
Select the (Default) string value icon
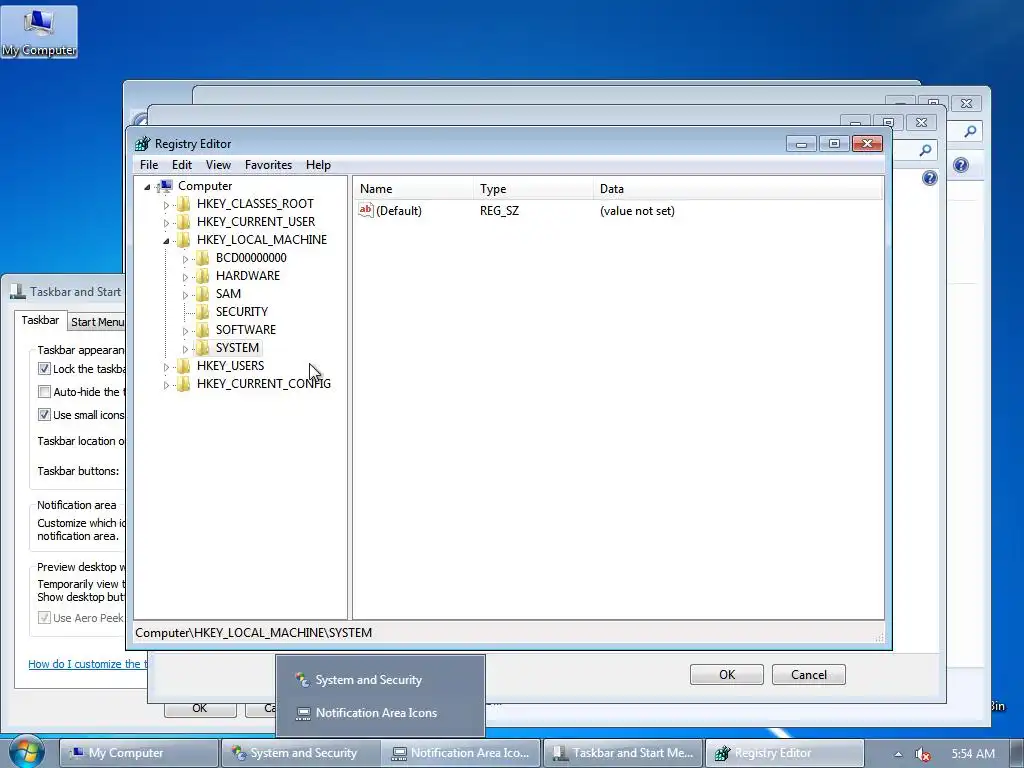(x=366, y=210)
